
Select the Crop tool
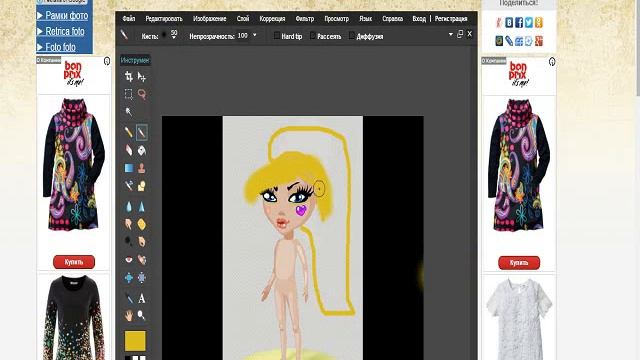tap(129, 77)
